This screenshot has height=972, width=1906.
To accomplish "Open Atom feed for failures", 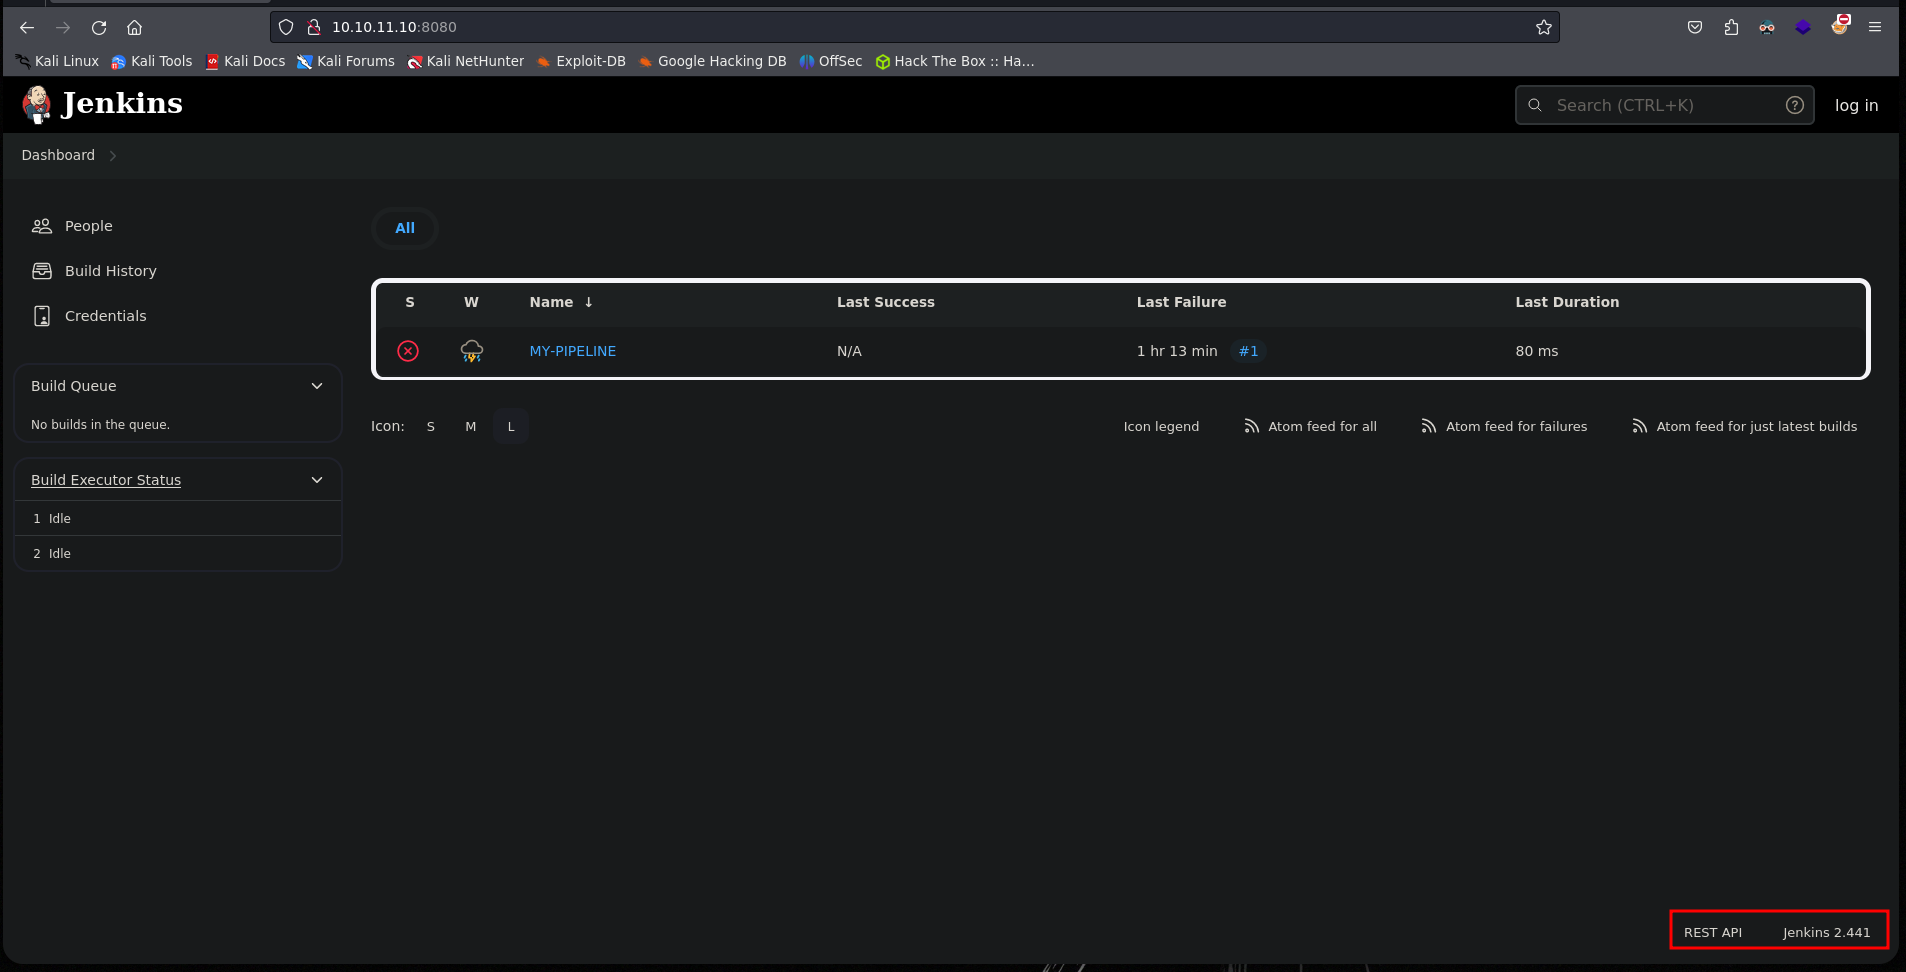I will (x=1504, y=426).
